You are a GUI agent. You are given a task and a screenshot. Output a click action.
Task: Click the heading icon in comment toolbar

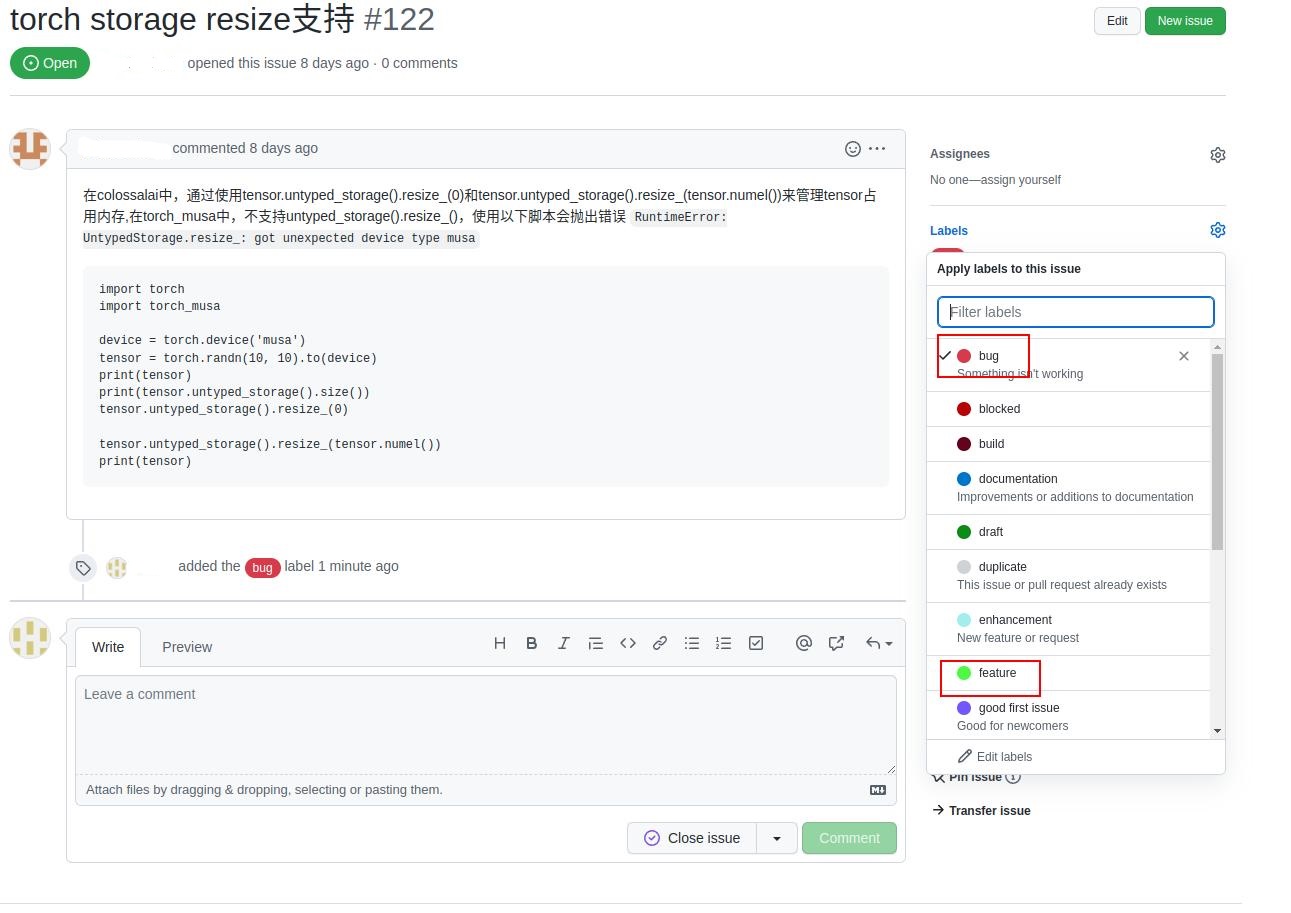500,643
